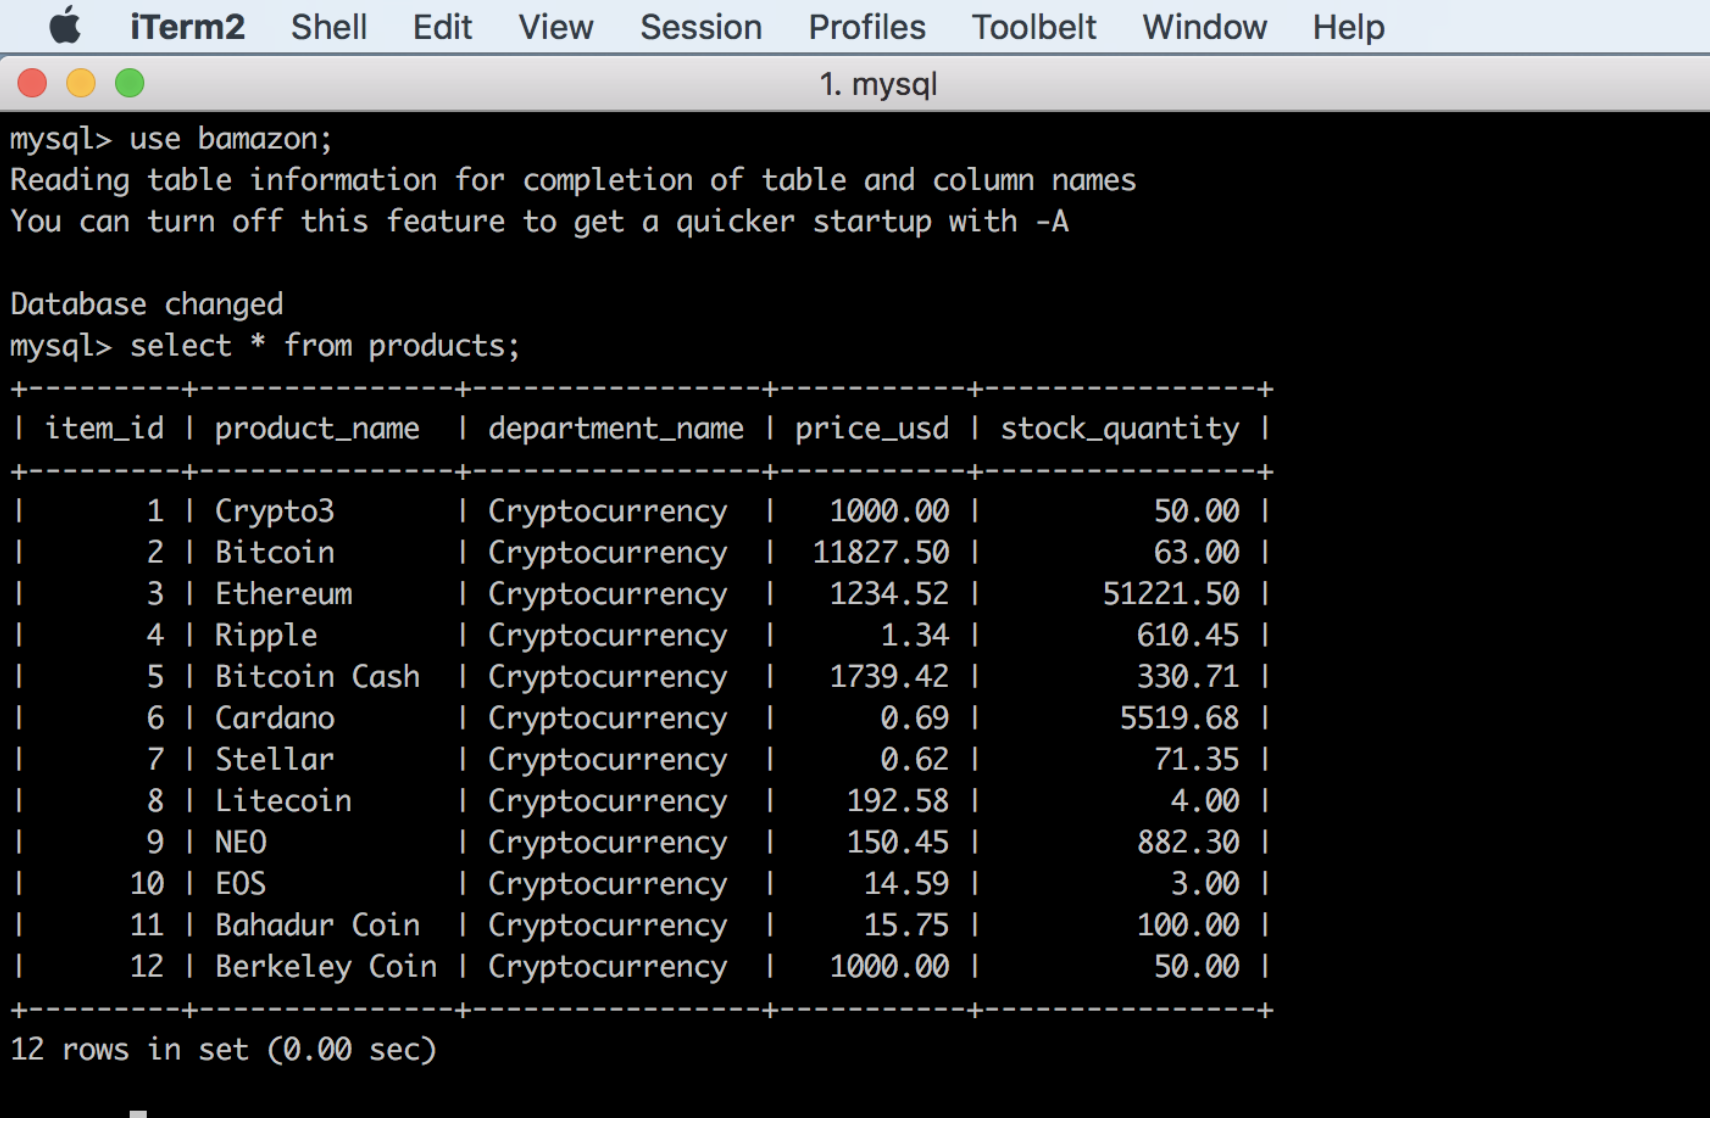Open the Session menu
Viewport: 1714px width, 1126px height.
point(701,27)
